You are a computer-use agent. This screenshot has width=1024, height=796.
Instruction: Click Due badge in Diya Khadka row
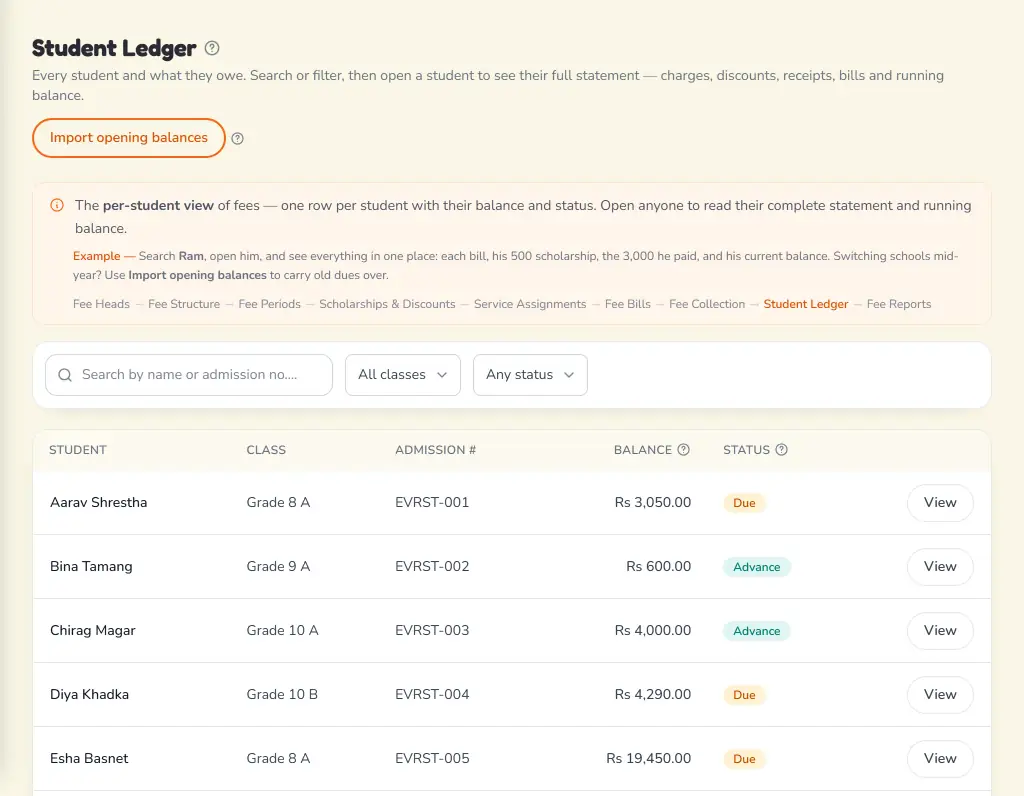(x=744, y=695)
